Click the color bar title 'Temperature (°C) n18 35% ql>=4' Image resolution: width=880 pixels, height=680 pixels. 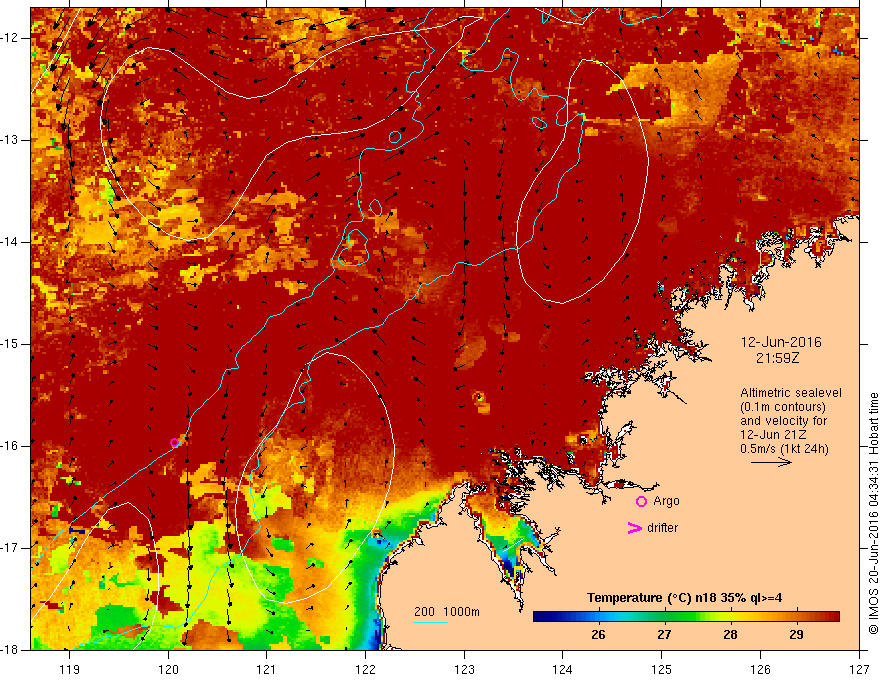pos(684,598)
